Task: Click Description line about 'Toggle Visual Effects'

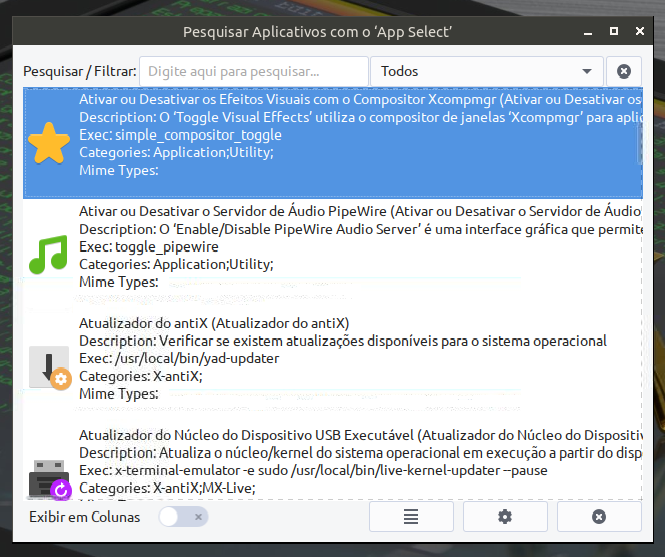Action: [x=360, y=117]
